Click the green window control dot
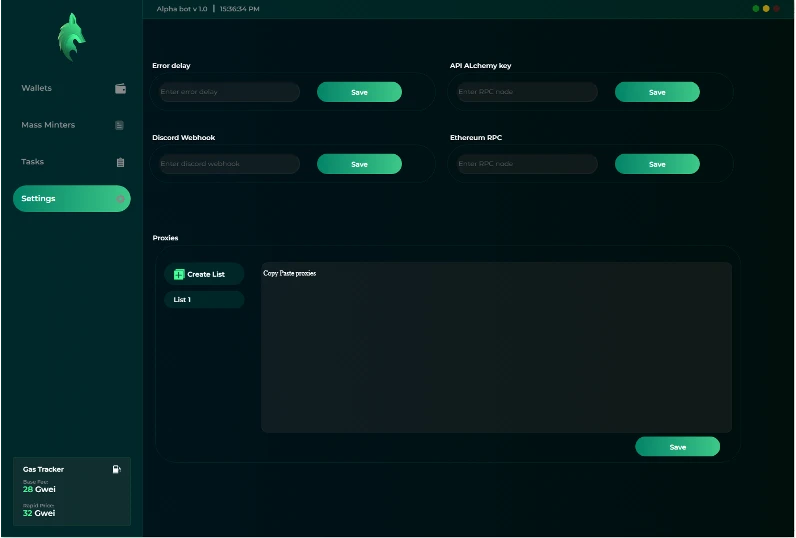This screenshot has width=796, height=538. (x=756, y=9)
